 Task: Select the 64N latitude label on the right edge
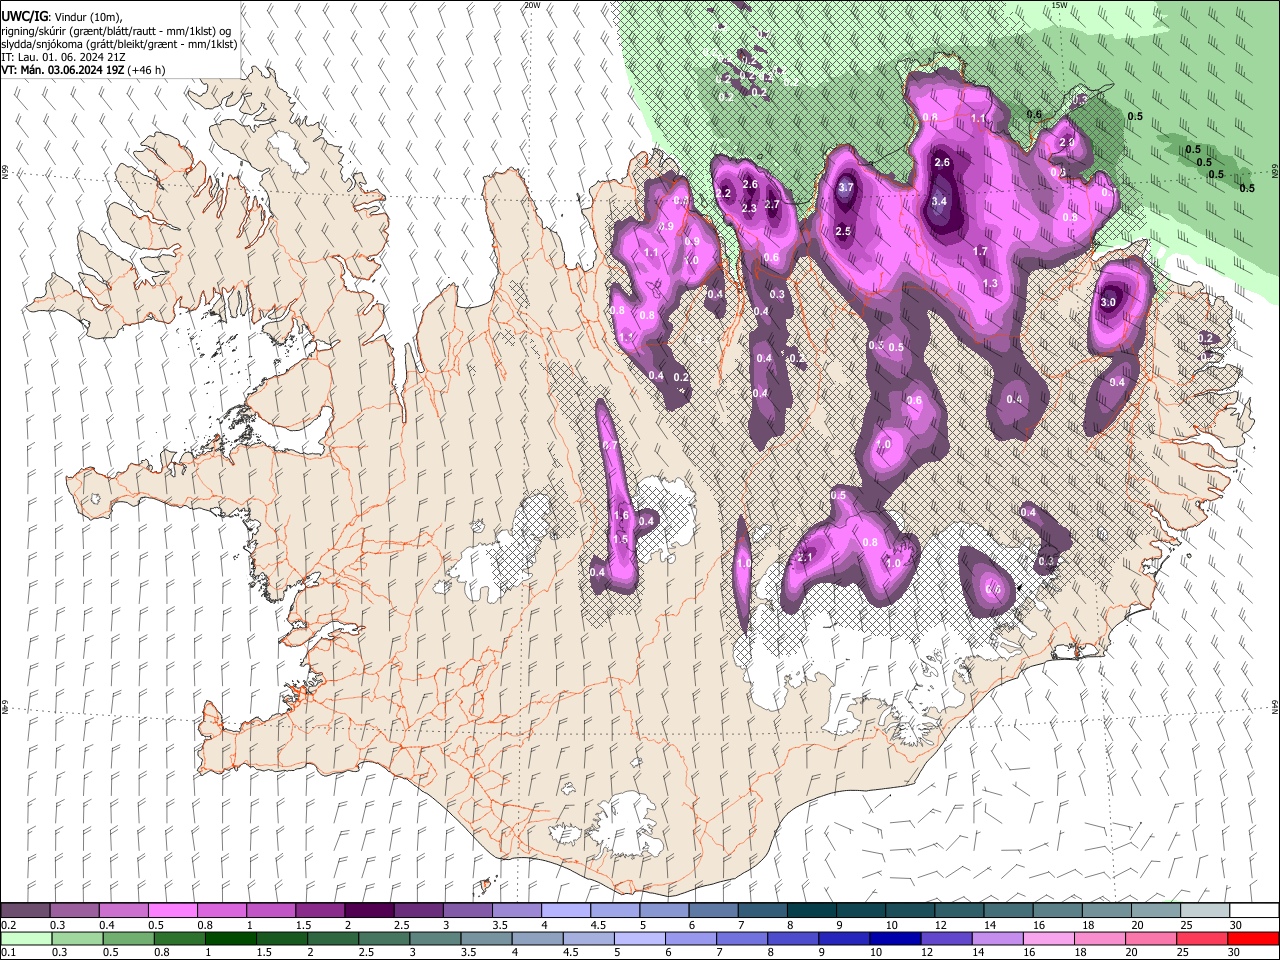pos(1275,706)
